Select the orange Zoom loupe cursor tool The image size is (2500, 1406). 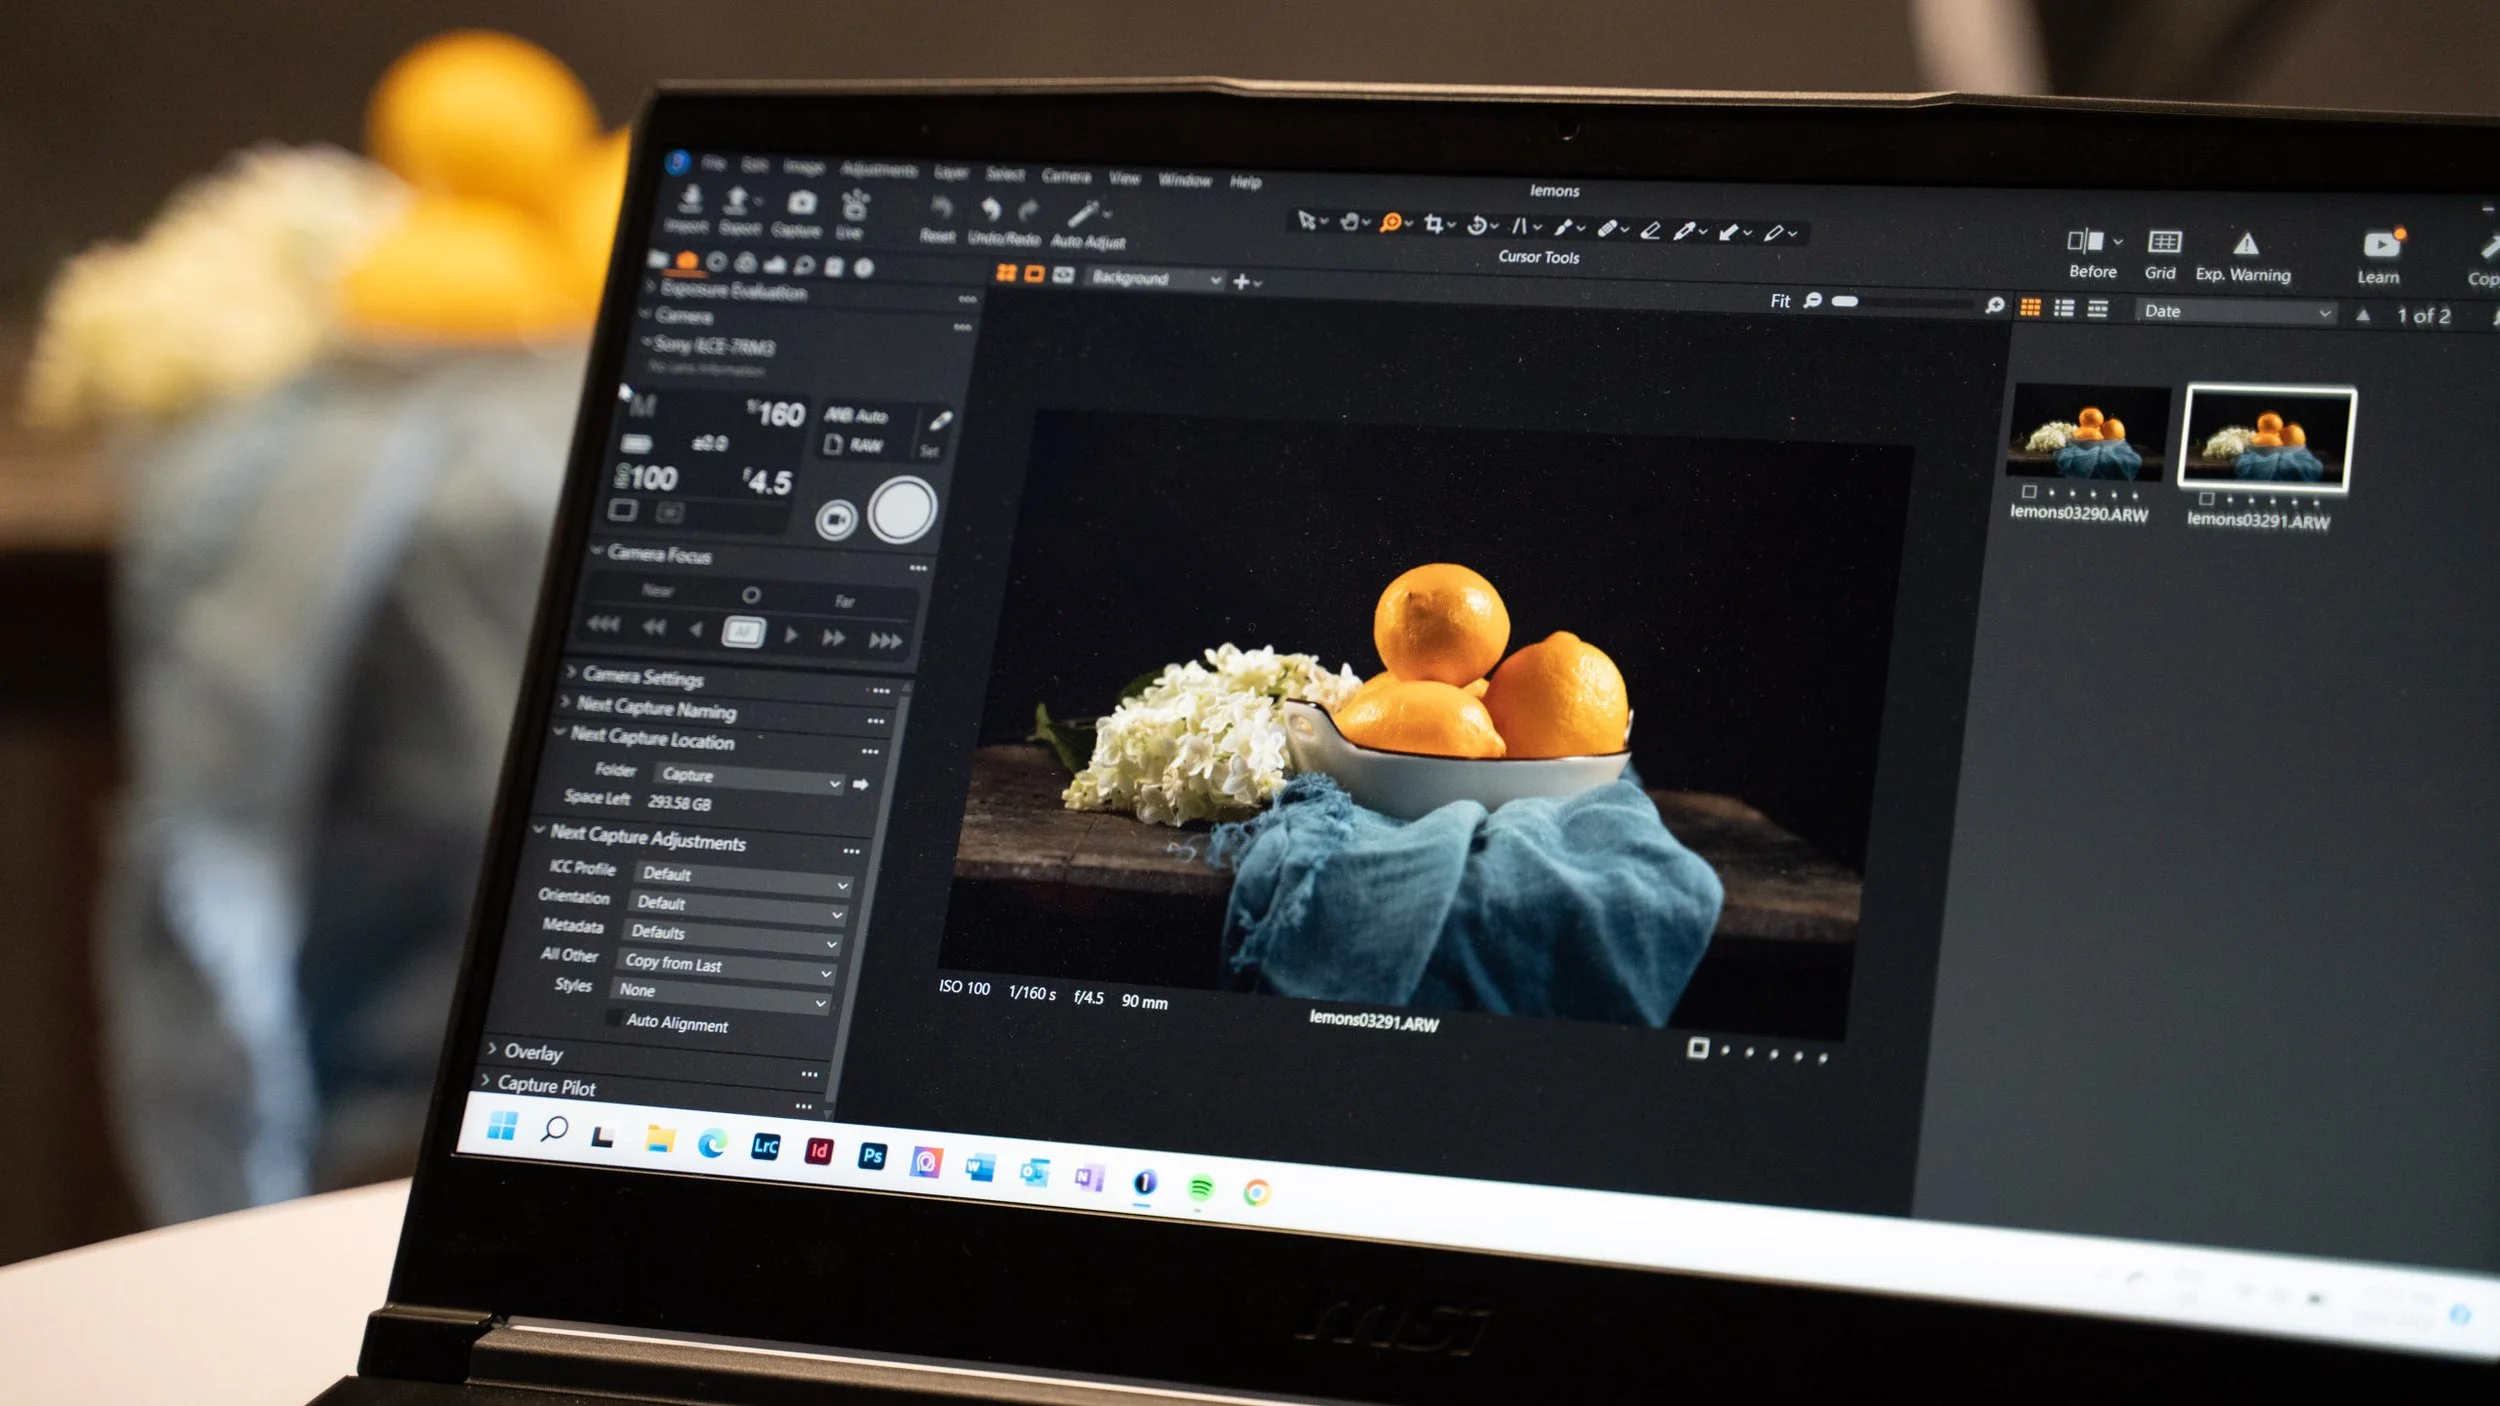click(x=1390, y=223)
